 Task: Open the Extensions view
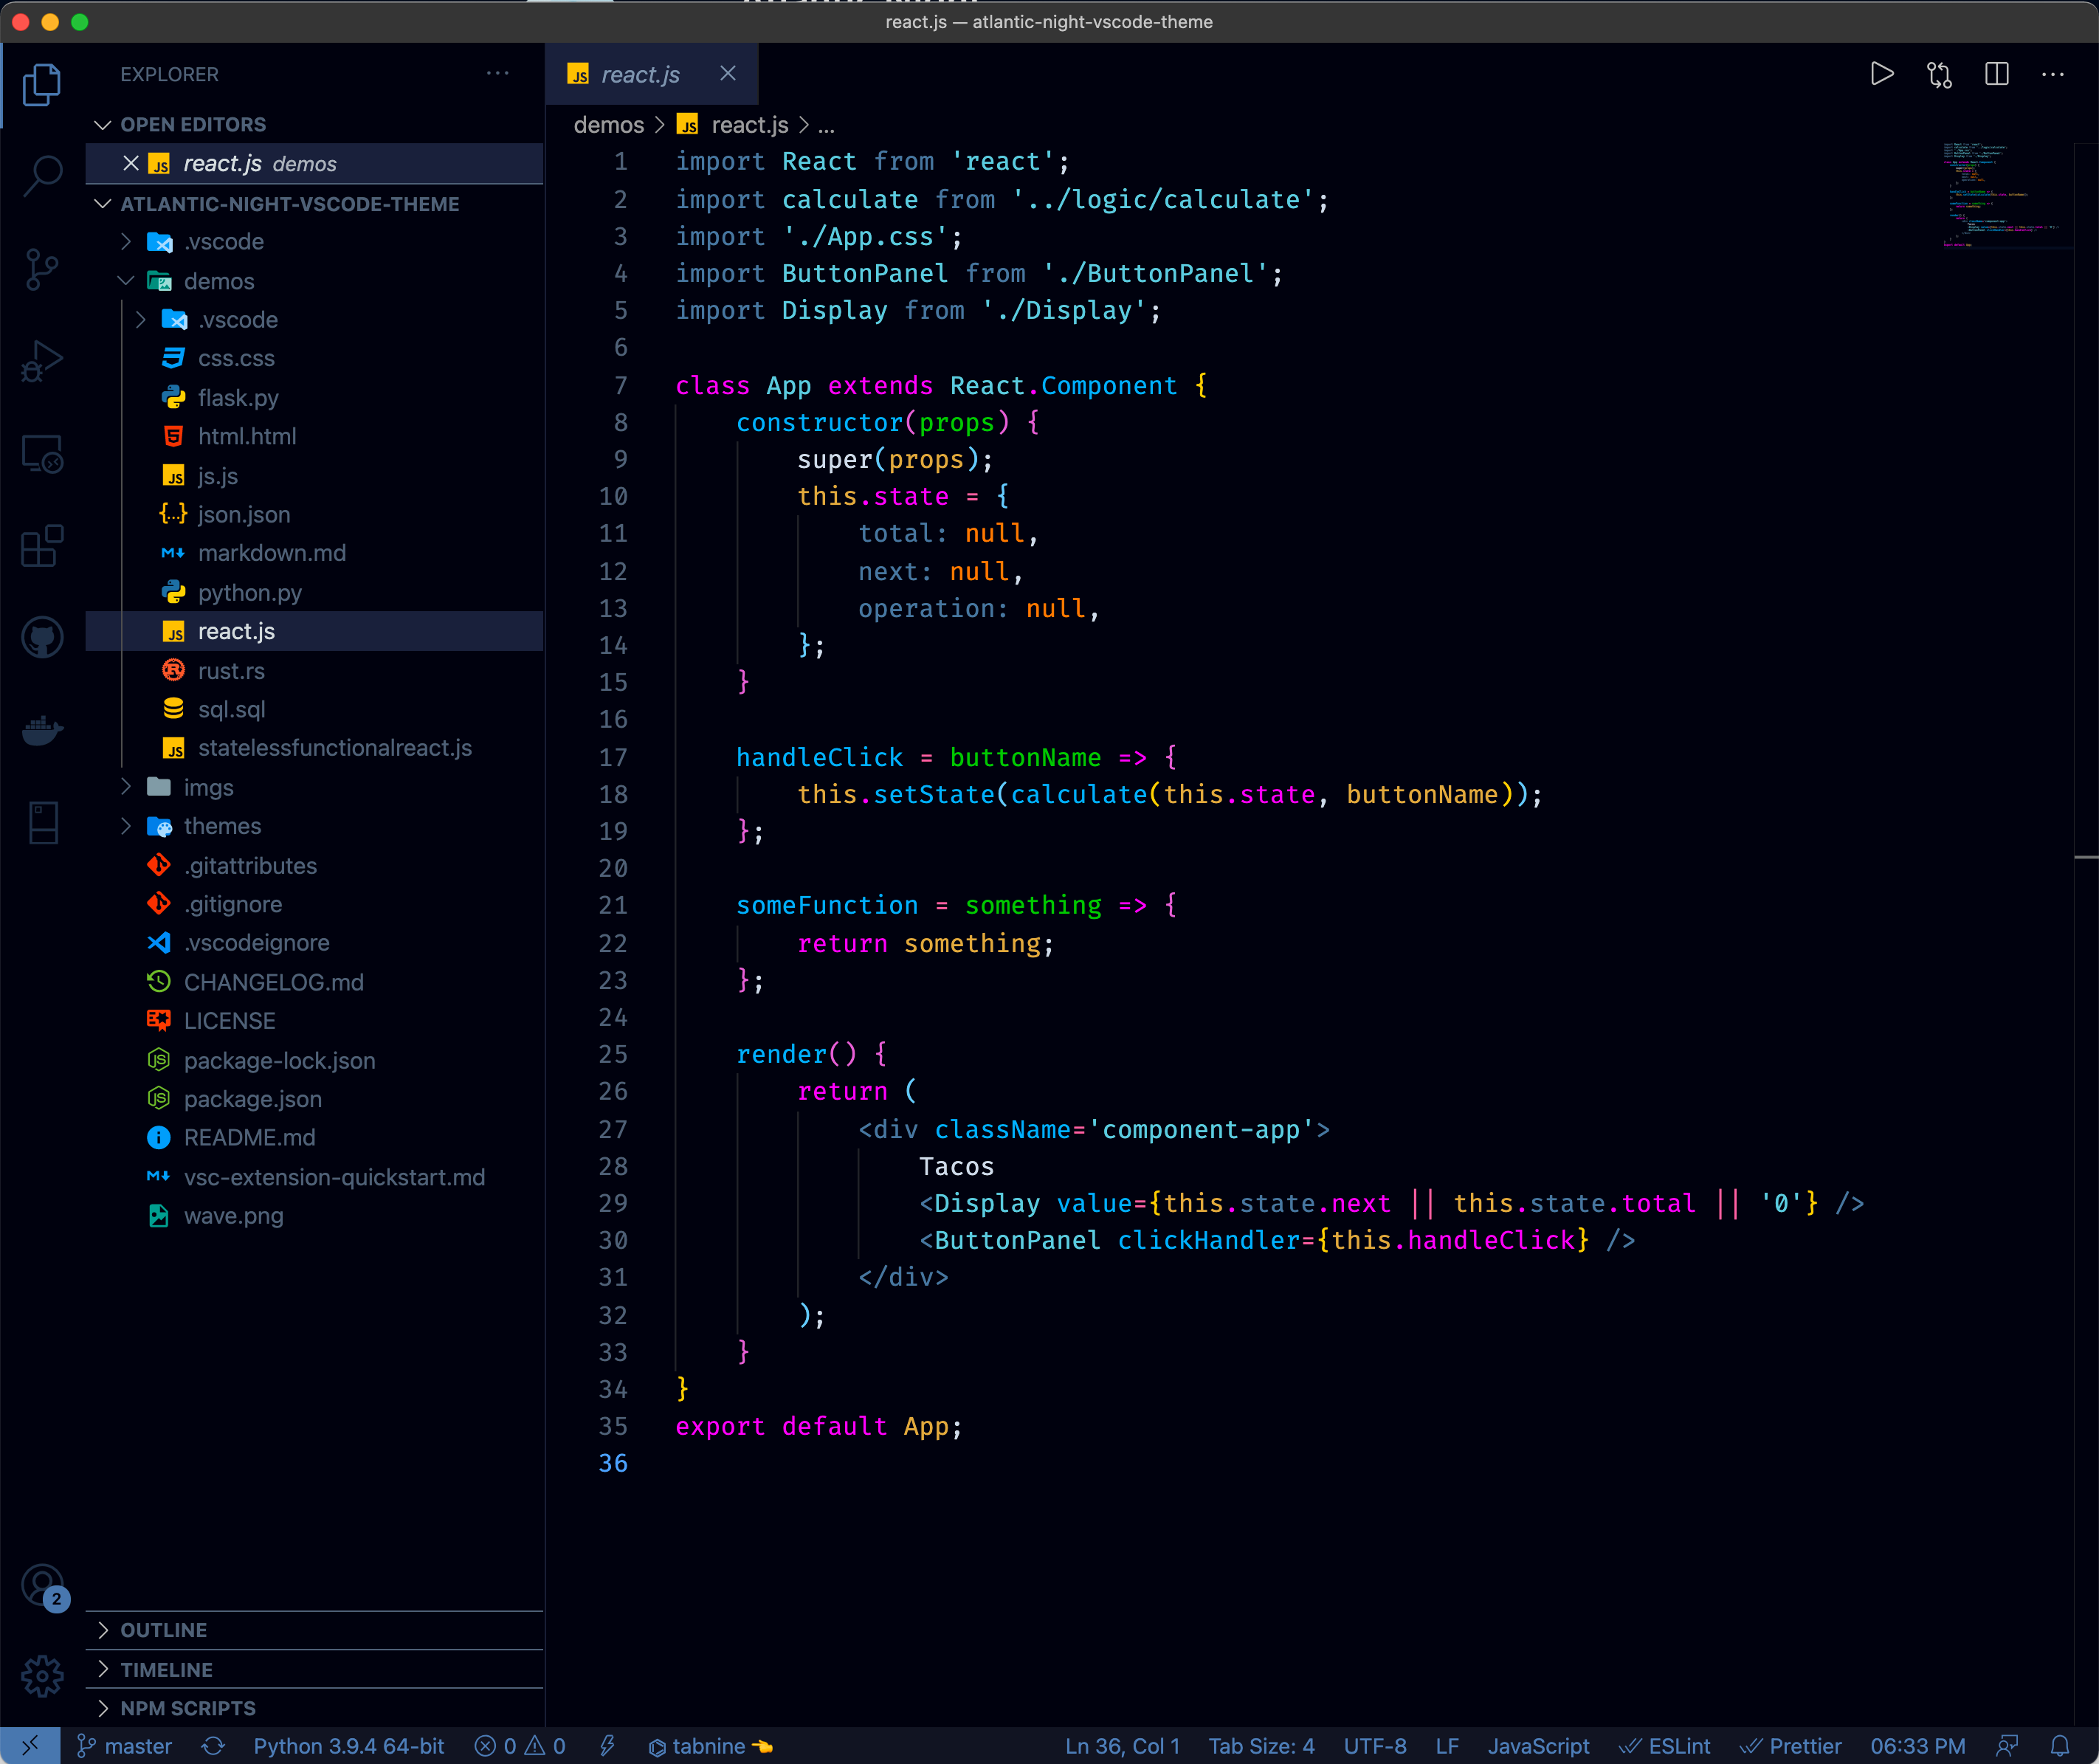click(x=42, y=546)
